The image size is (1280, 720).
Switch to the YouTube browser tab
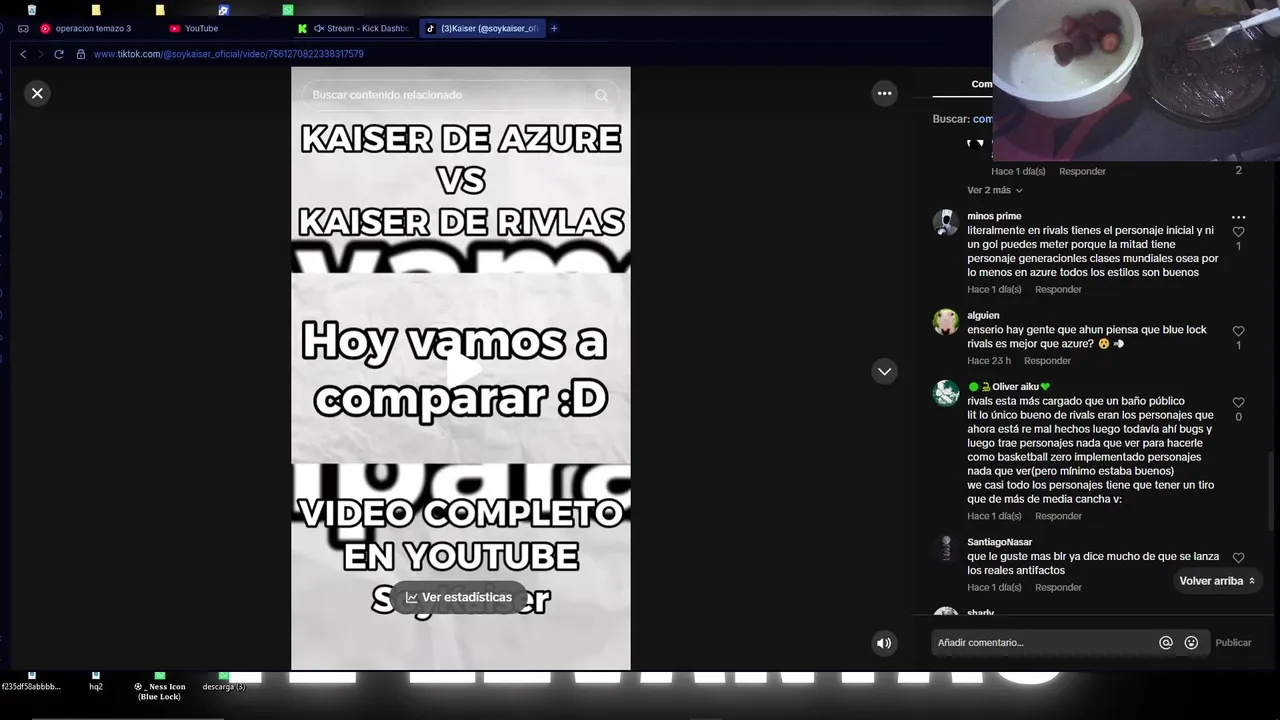click(200, 28)
